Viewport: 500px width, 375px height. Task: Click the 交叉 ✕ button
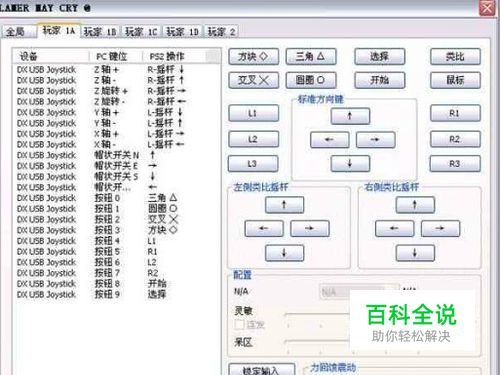tap(253, 80)
